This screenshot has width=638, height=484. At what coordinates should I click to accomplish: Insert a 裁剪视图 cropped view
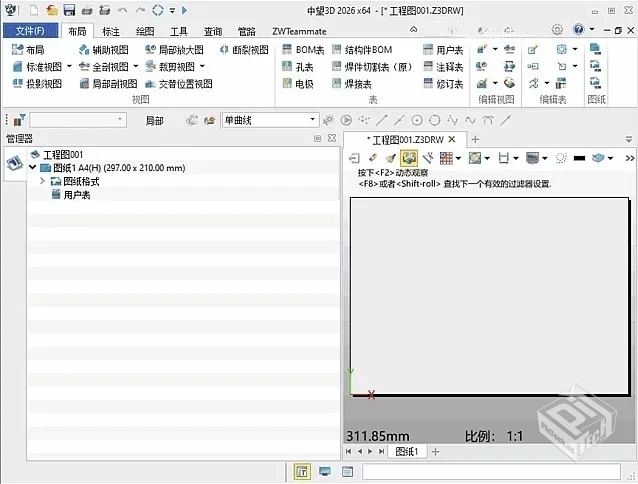tap(170, 67)
